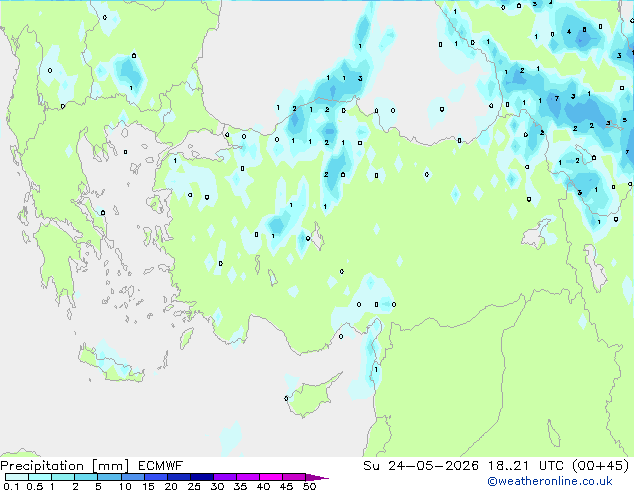Pick the 45–50 mm legend swatch
The image size is (634, 490).
pos(294,477)
